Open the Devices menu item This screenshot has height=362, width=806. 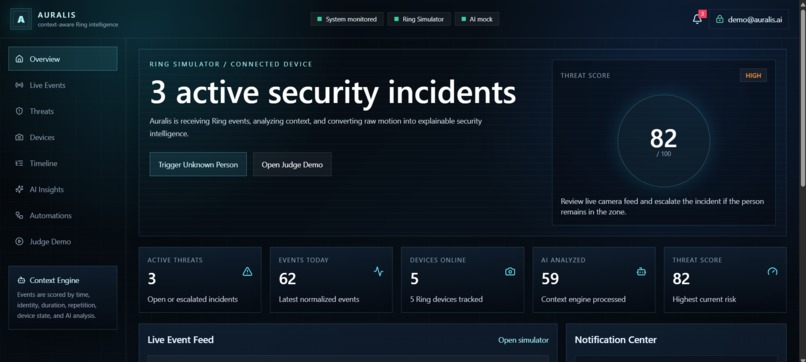point(63,137)
